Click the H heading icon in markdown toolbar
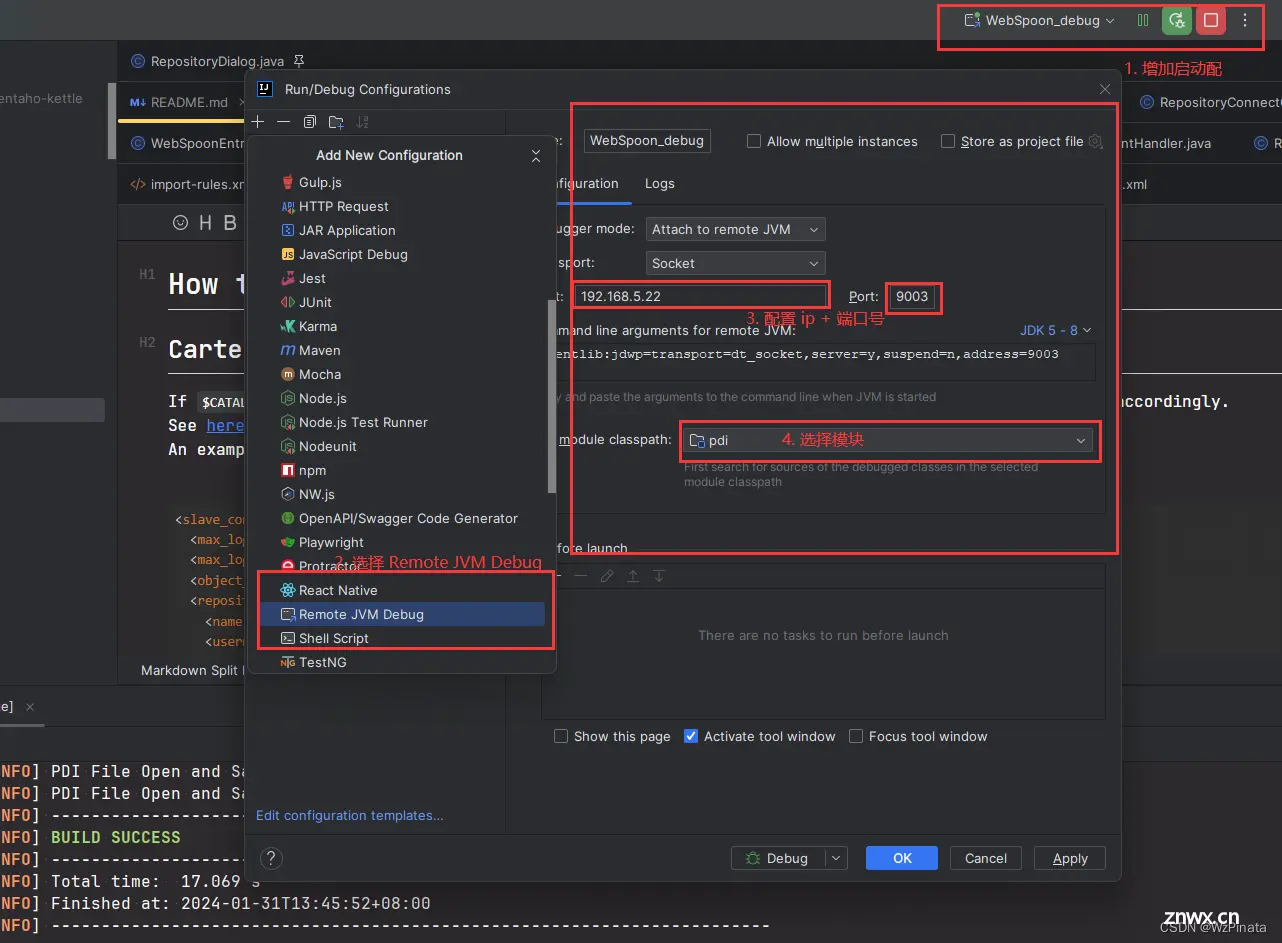1282x943 pixels. pyautogui.click(x=206, y=223)
